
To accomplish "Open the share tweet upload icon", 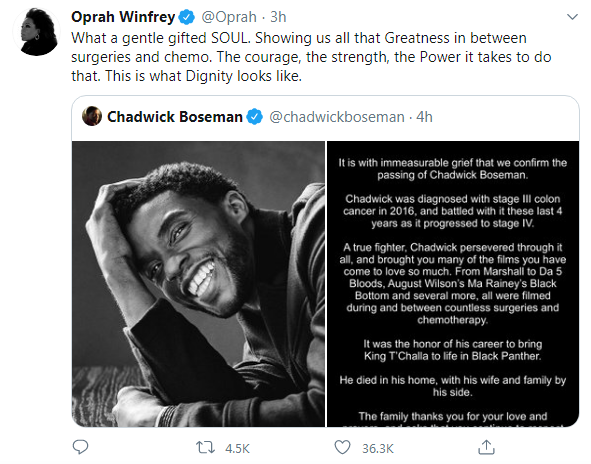I will tap(486, 447).
